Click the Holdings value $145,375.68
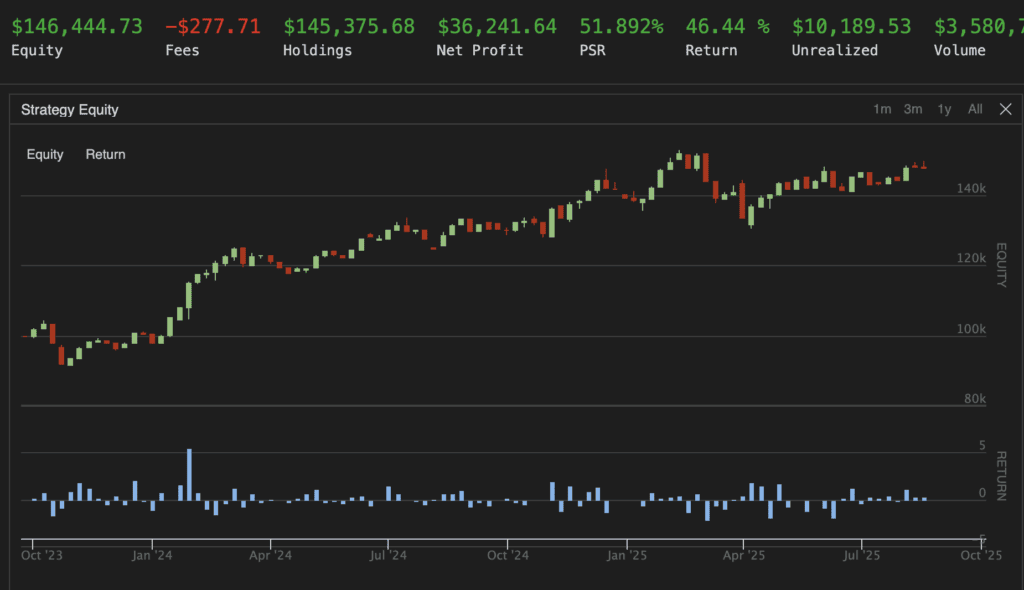The image size is (1024, 590). pyautogui.click(x=349, y=26)
